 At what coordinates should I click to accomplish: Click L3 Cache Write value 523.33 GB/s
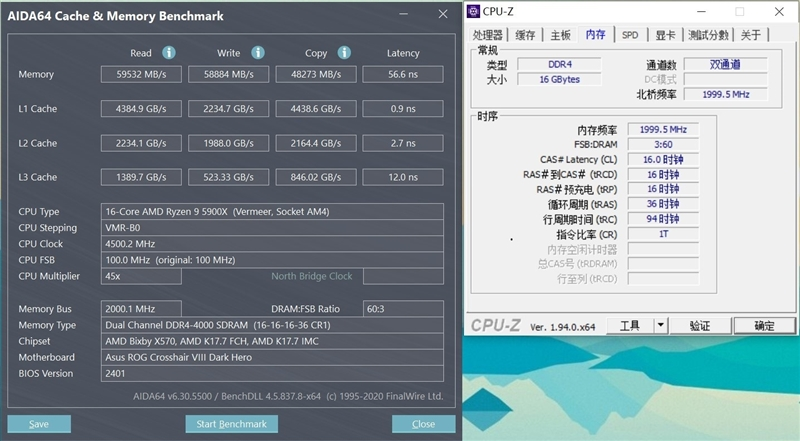point(229,177)
